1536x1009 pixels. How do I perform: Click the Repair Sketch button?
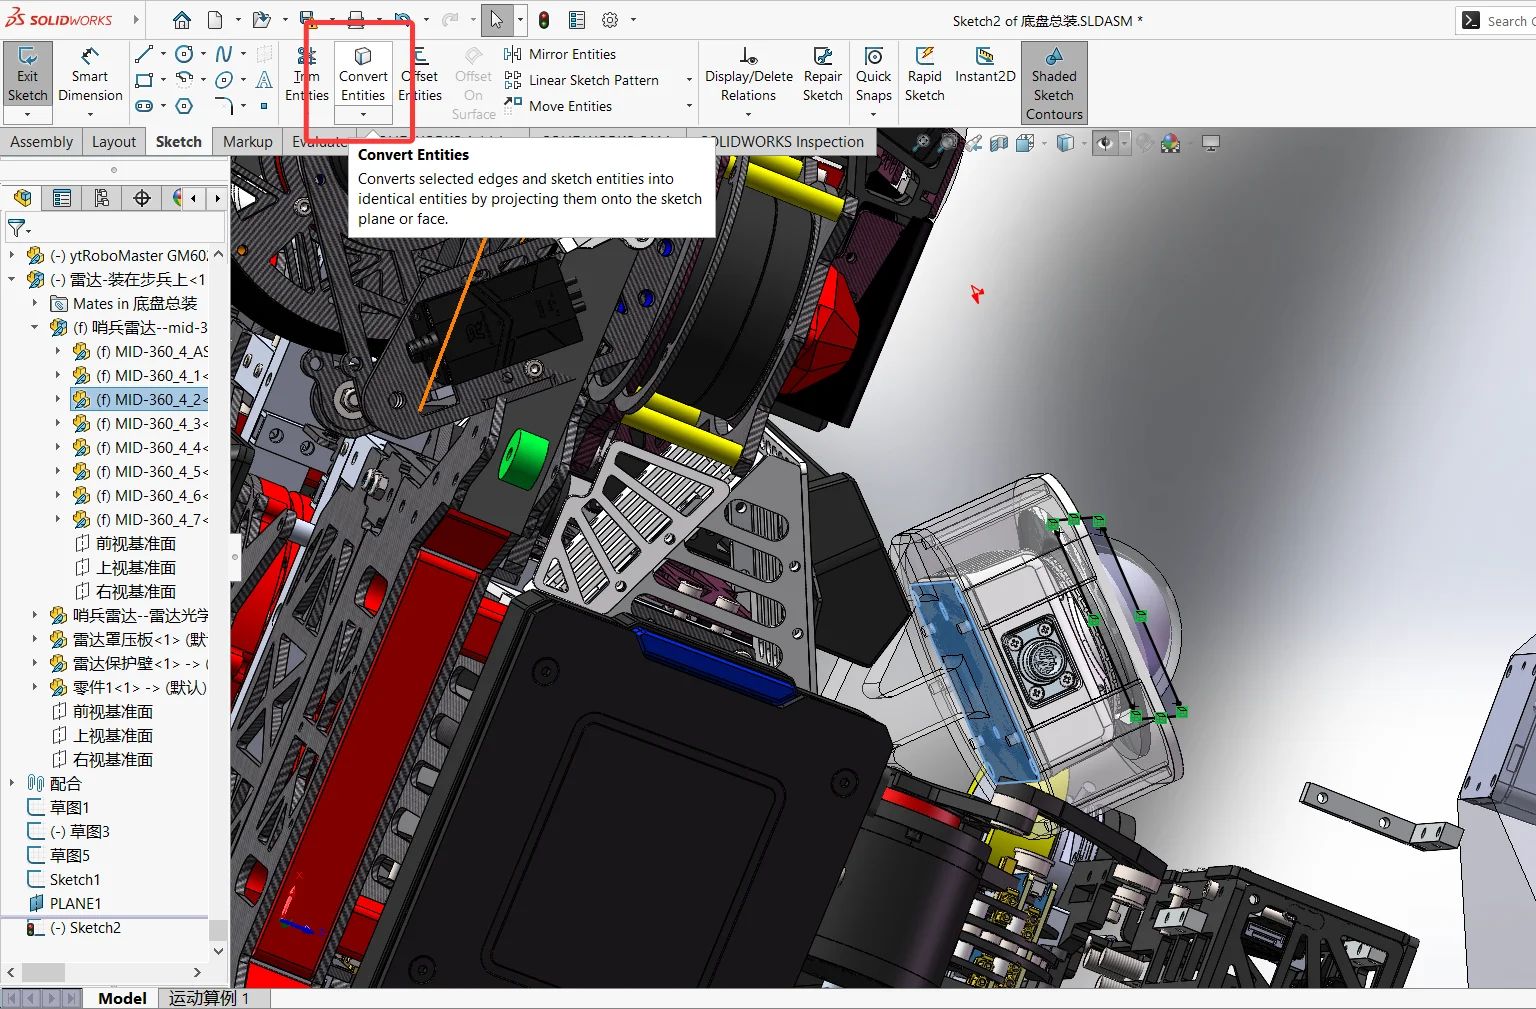(823, 74)
